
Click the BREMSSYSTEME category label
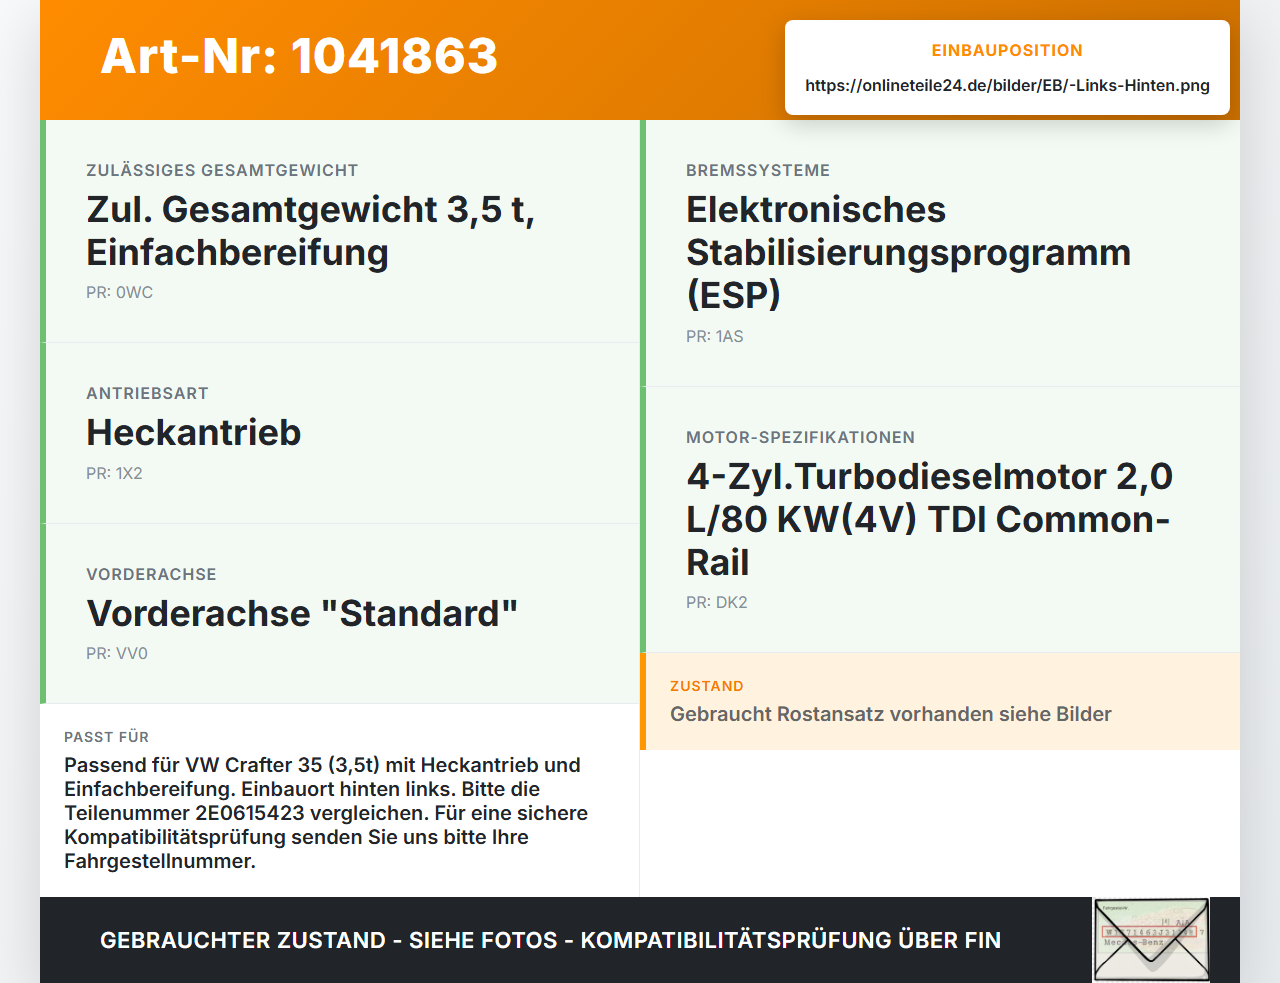[758, 171]
